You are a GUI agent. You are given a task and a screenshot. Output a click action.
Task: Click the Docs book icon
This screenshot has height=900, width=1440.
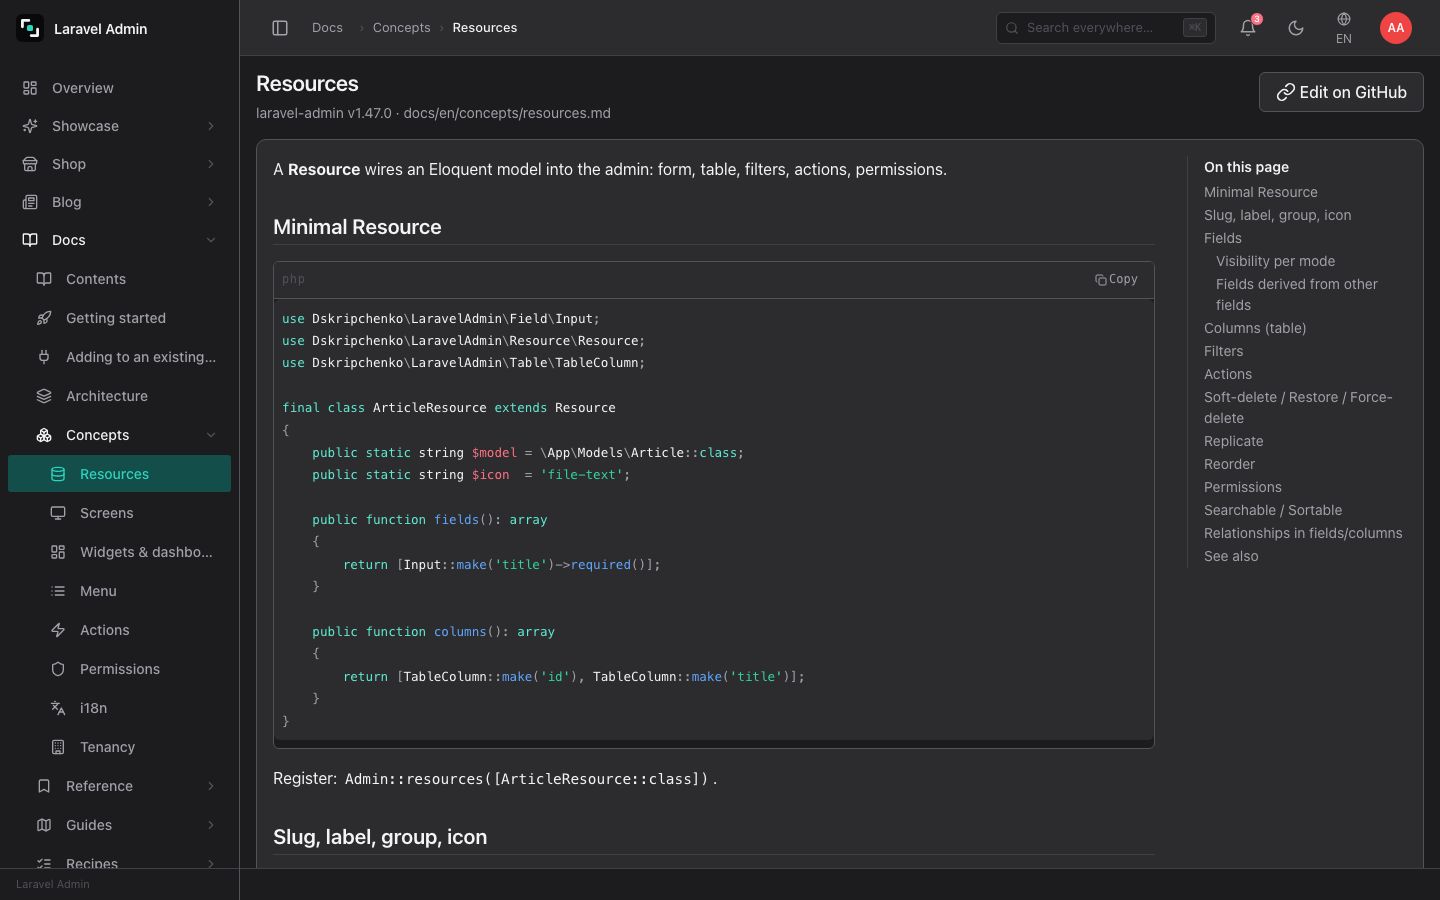(30, 240)
